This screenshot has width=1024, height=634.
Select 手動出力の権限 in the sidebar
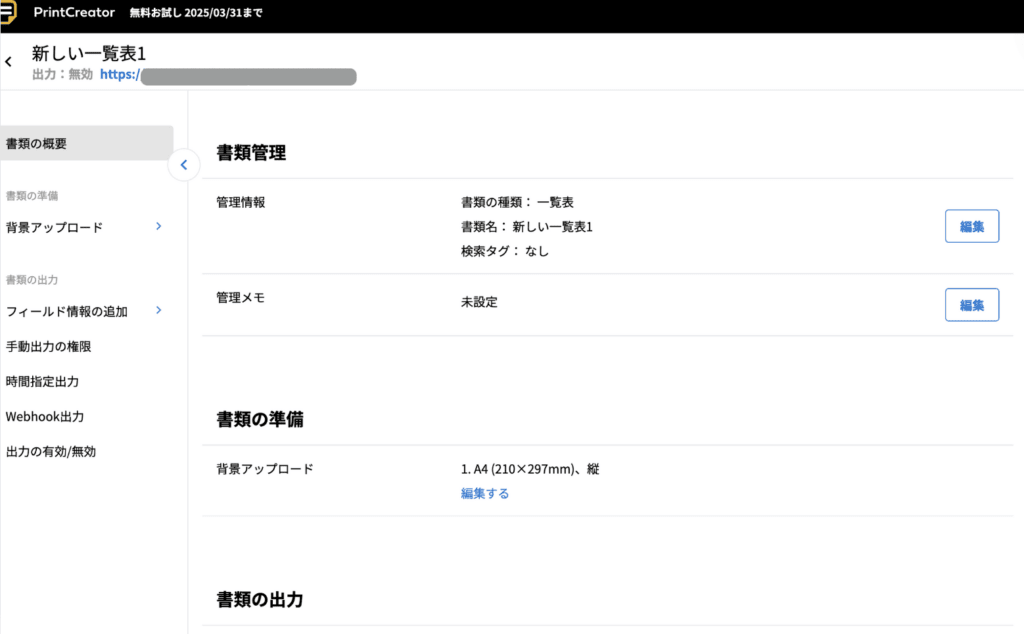[50, 346]
